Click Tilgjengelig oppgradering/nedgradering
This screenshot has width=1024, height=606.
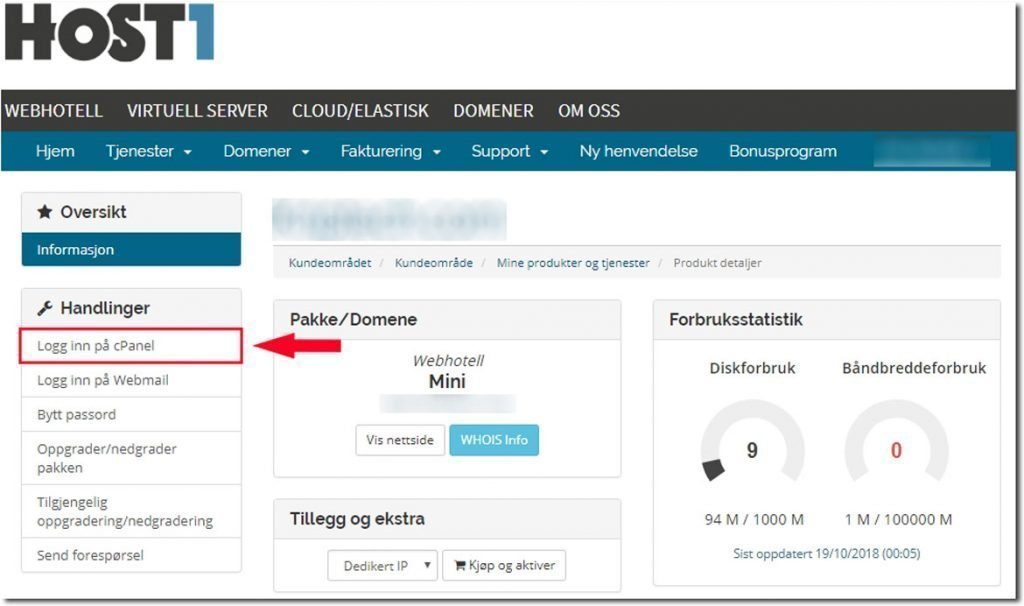coord(131,511)
